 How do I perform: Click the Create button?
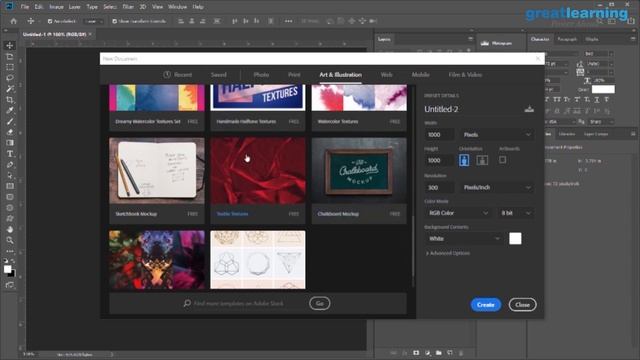pos(486,305)
